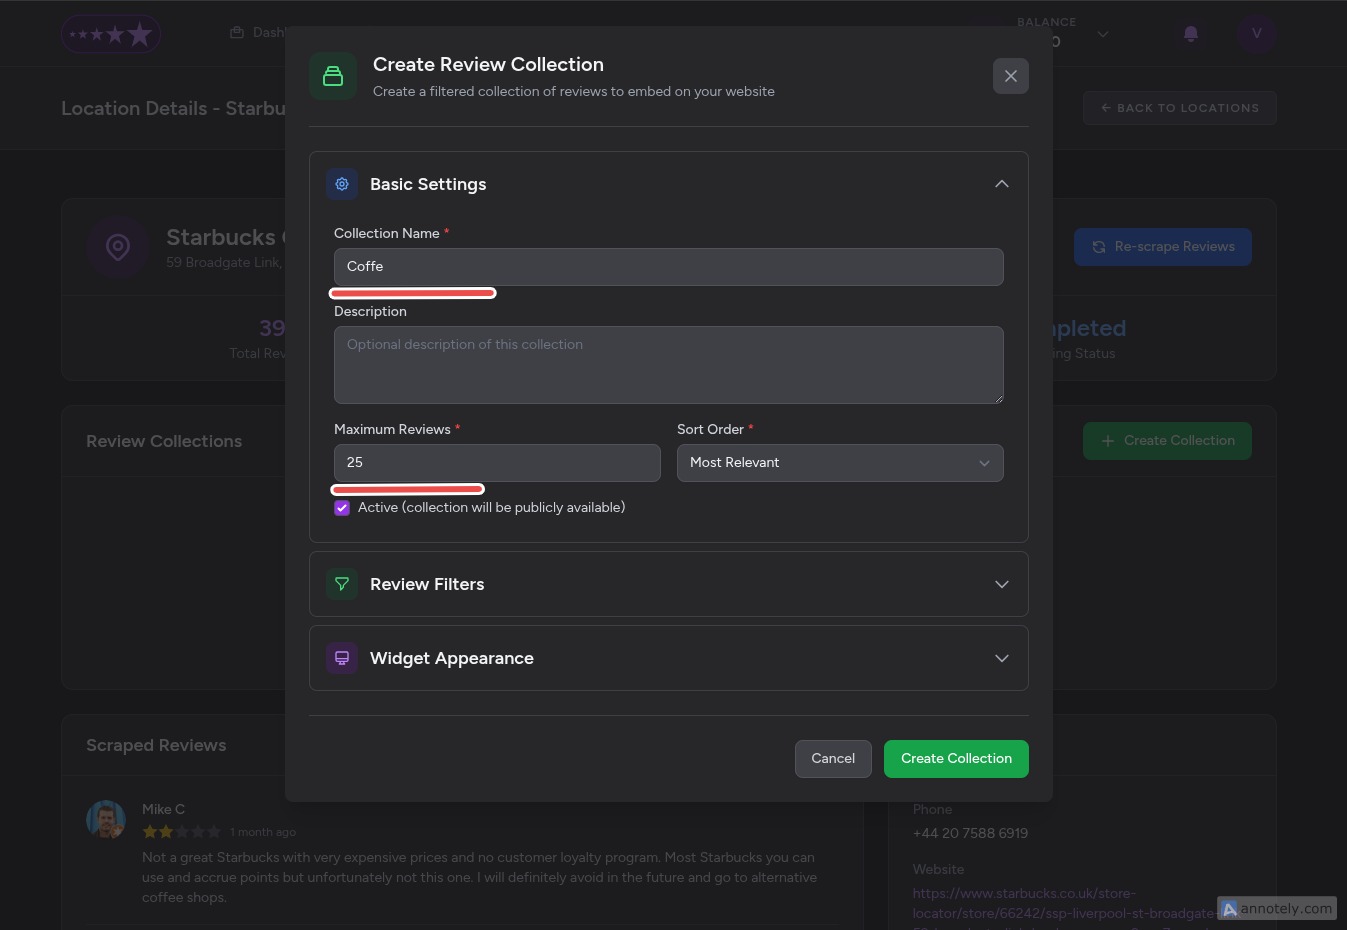1347x930 pixels.
Task: Click the star rating logo
Action: 111,34
